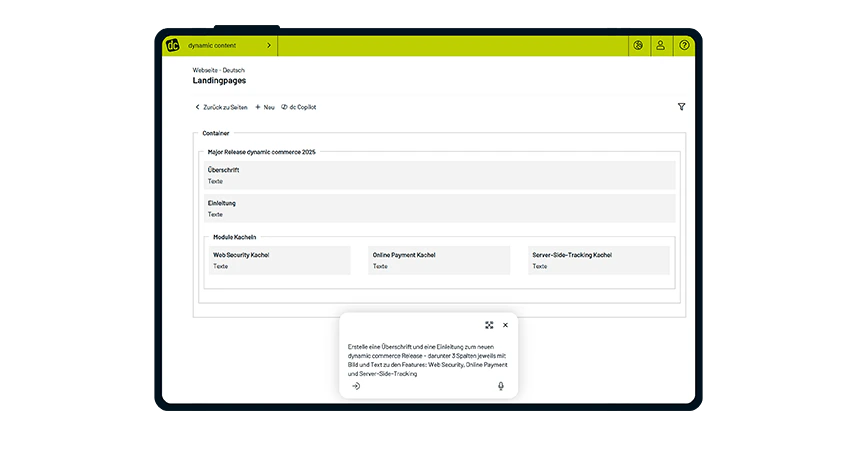Click the Copilot prompt text field
The image size is (858, 450).
(428, 360)
